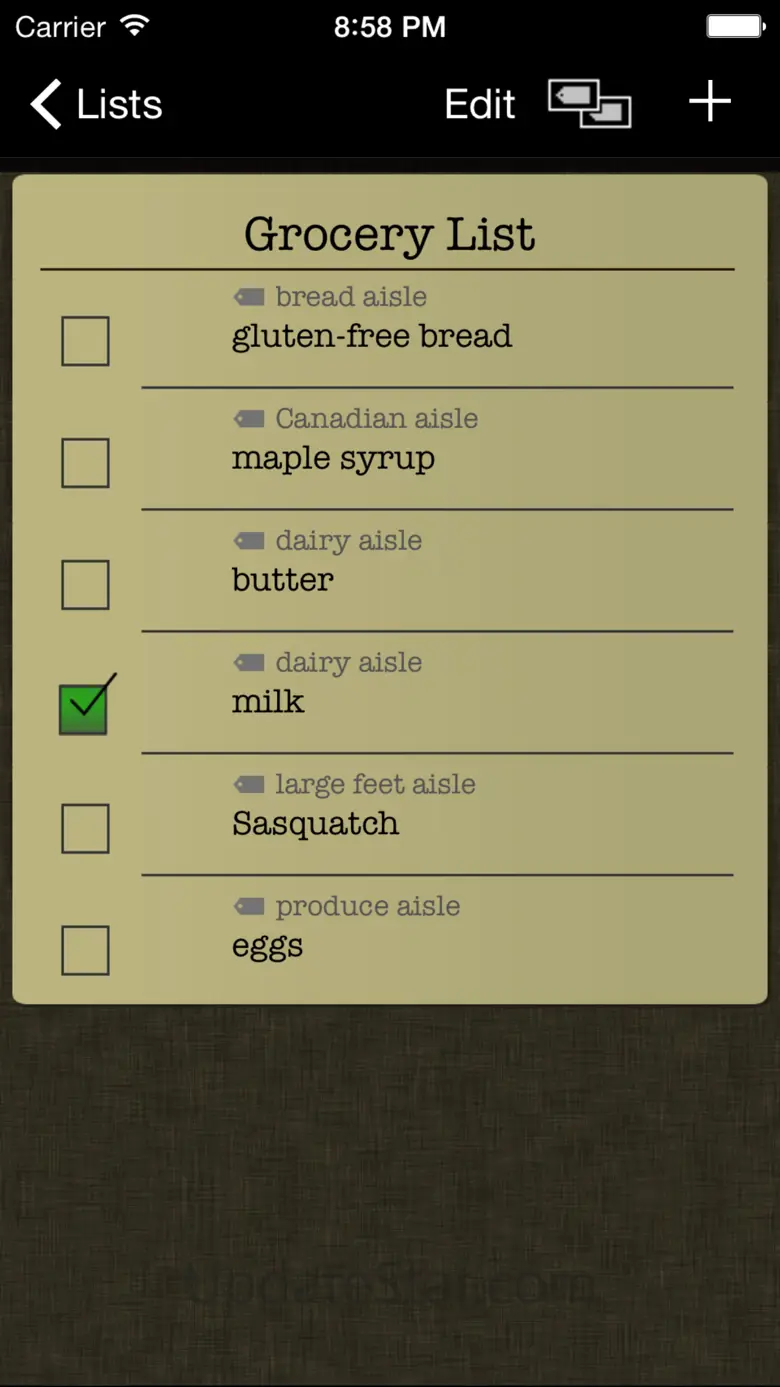Select the Grocery List title
Screen dimensions: 780x1387
[389, 234]
